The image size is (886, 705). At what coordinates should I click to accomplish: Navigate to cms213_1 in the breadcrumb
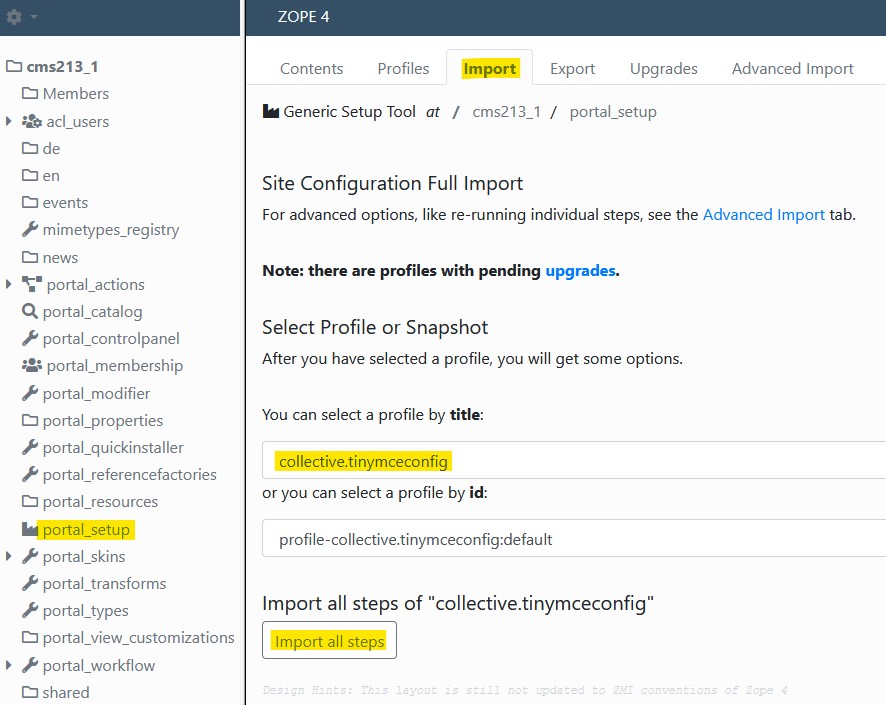coord(506,112)
